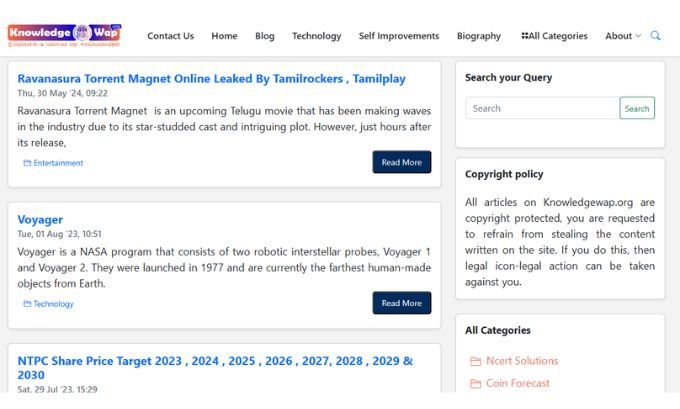Expand the About dropdown menu
Viewport: 680px width, 409px height.
coord(623,36)
